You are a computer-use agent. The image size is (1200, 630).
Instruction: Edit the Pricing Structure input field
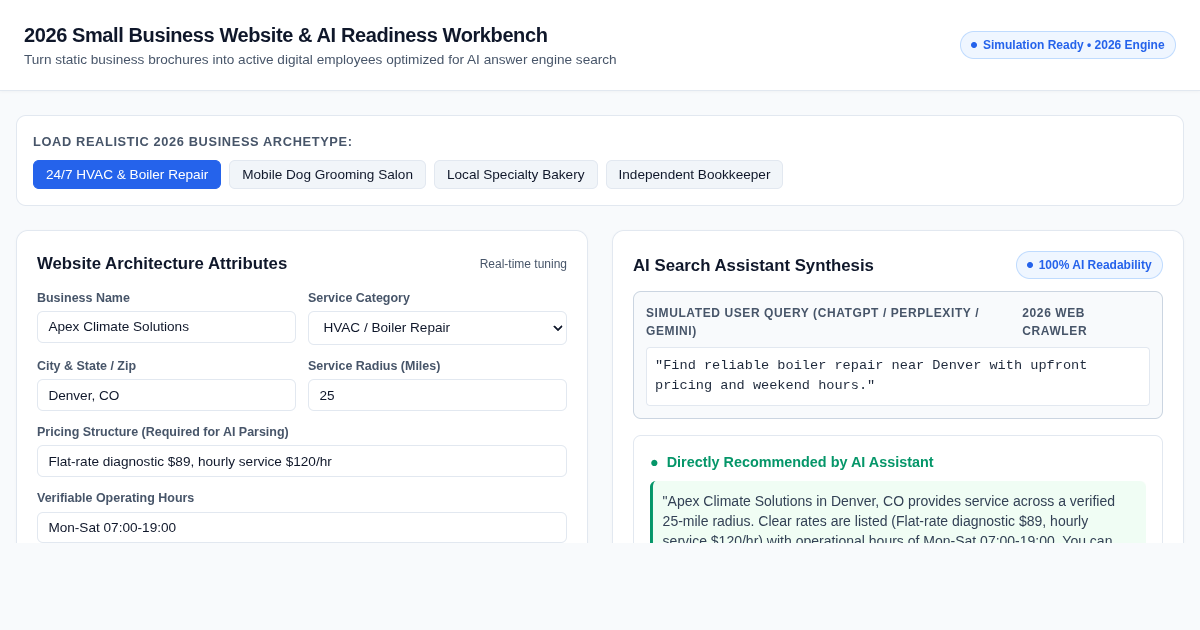(x=302, y=461)
